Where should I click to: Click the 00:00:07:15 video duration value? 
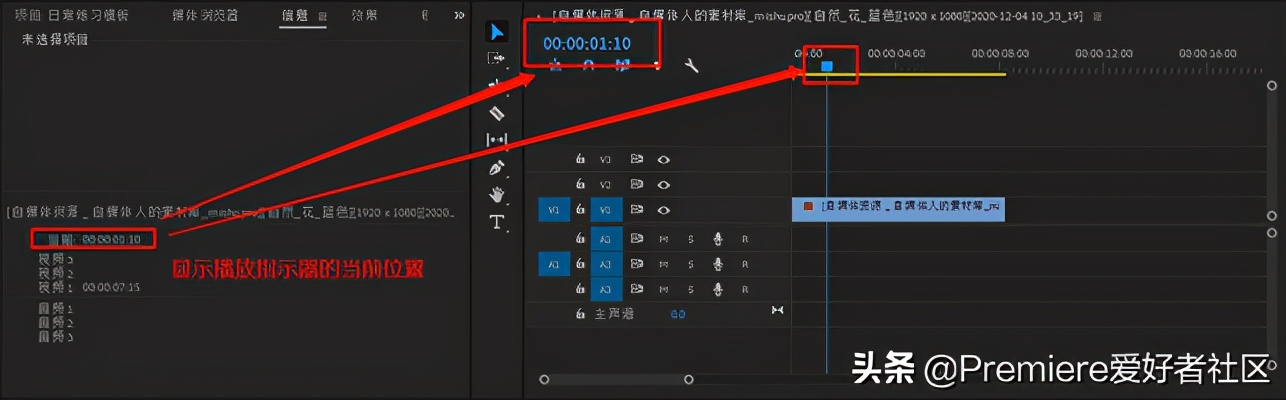(111, 287)
